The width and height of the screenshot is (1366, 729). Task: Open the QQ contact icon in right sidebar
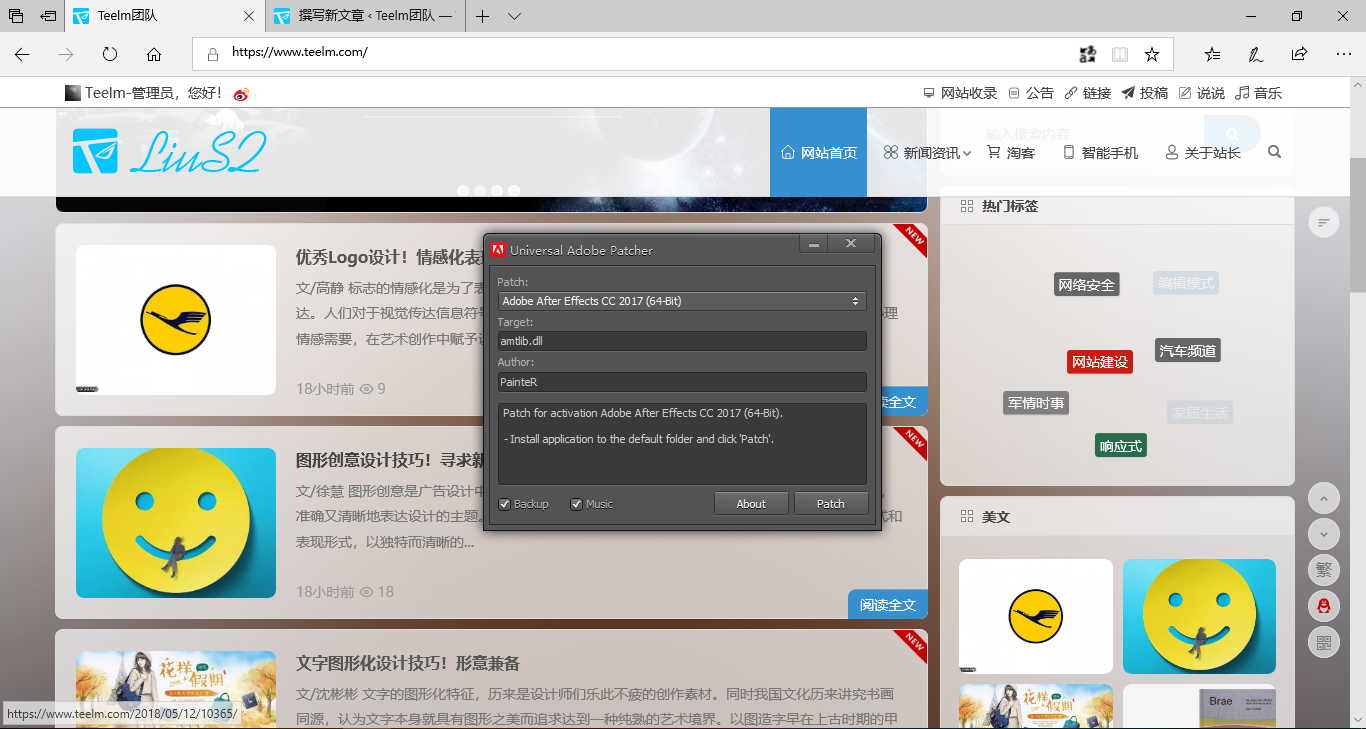1323,606
